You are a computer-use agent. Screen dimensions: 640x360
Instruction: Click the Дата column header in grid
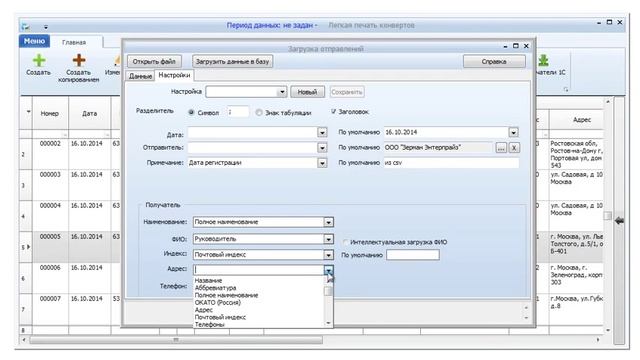point(89,114)
